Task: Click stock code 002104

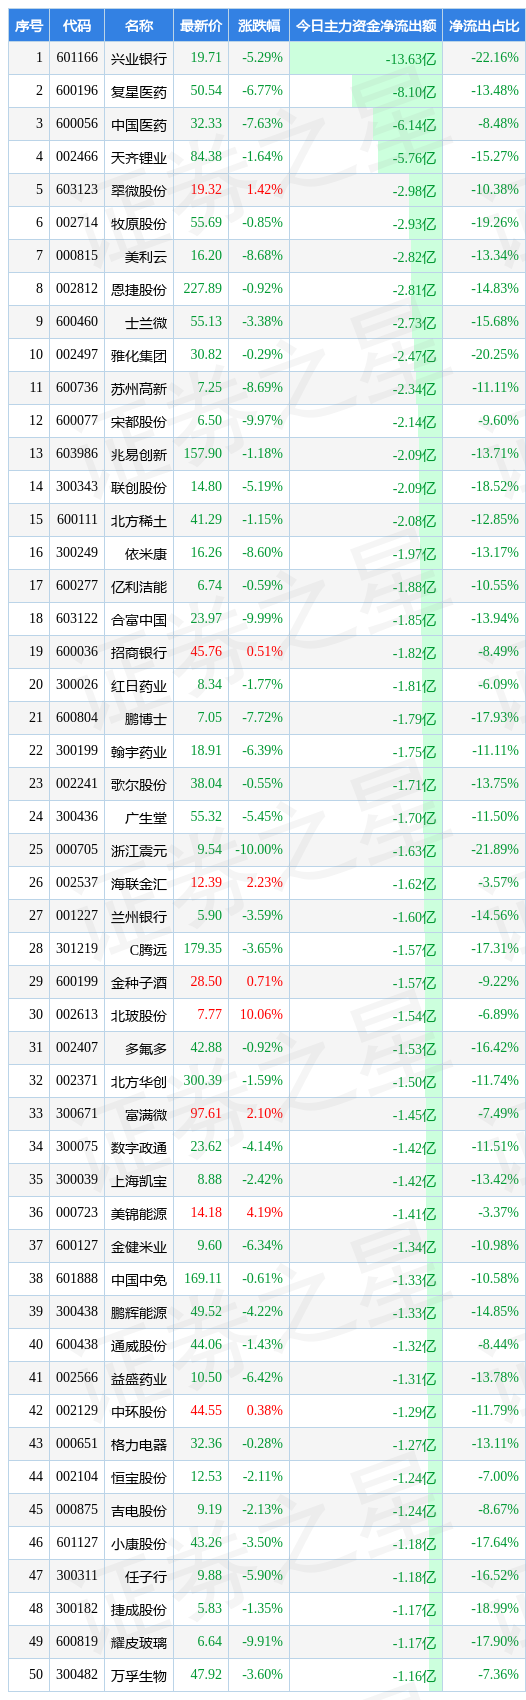Action: (77, 1477)
